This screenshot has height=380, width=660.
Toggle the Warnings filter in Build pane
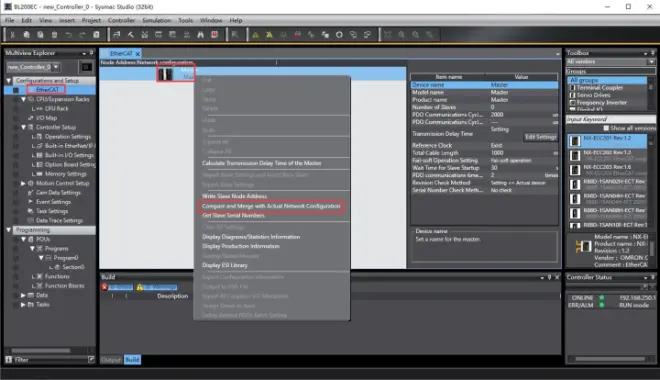[x=156, y=287]
